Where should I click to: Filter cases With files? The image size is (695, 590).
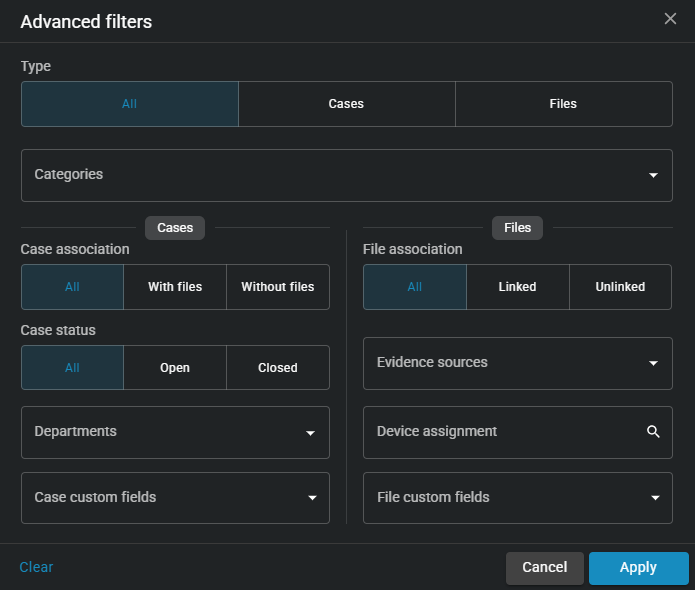coord(175,287)
